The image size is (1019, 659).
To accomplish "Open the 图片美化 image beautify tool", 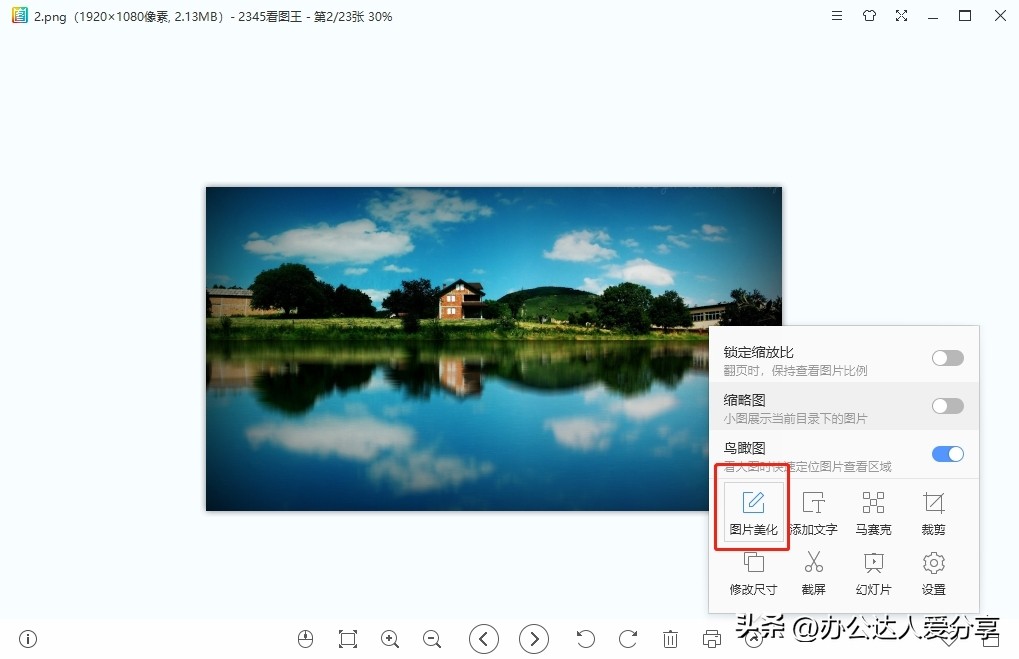I will (753, 511).
